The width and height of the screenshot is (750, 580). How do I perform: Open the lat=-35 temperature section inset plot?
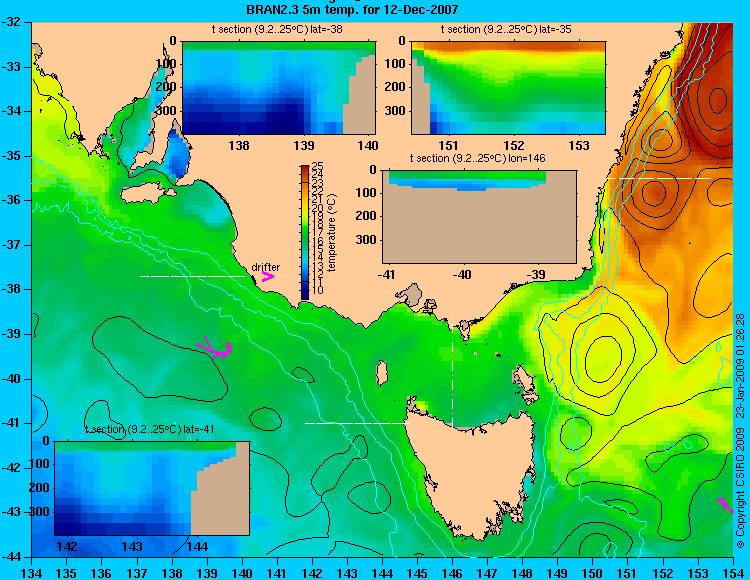[508, 88]
